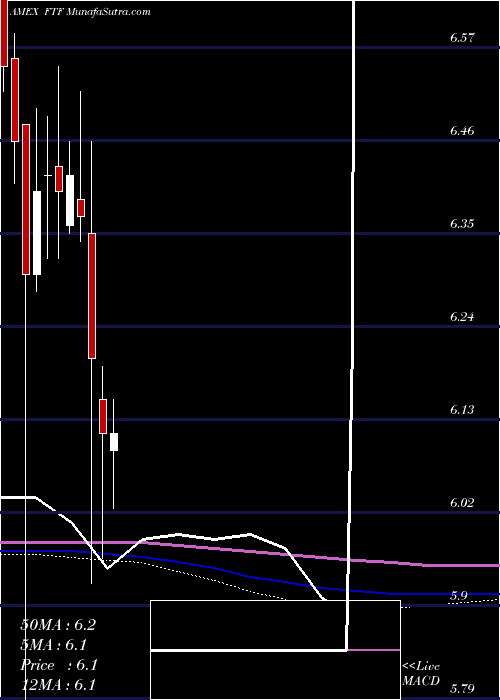Click the Price : 6.1 readout
The image size is (500, 700).
coord(59,665)
